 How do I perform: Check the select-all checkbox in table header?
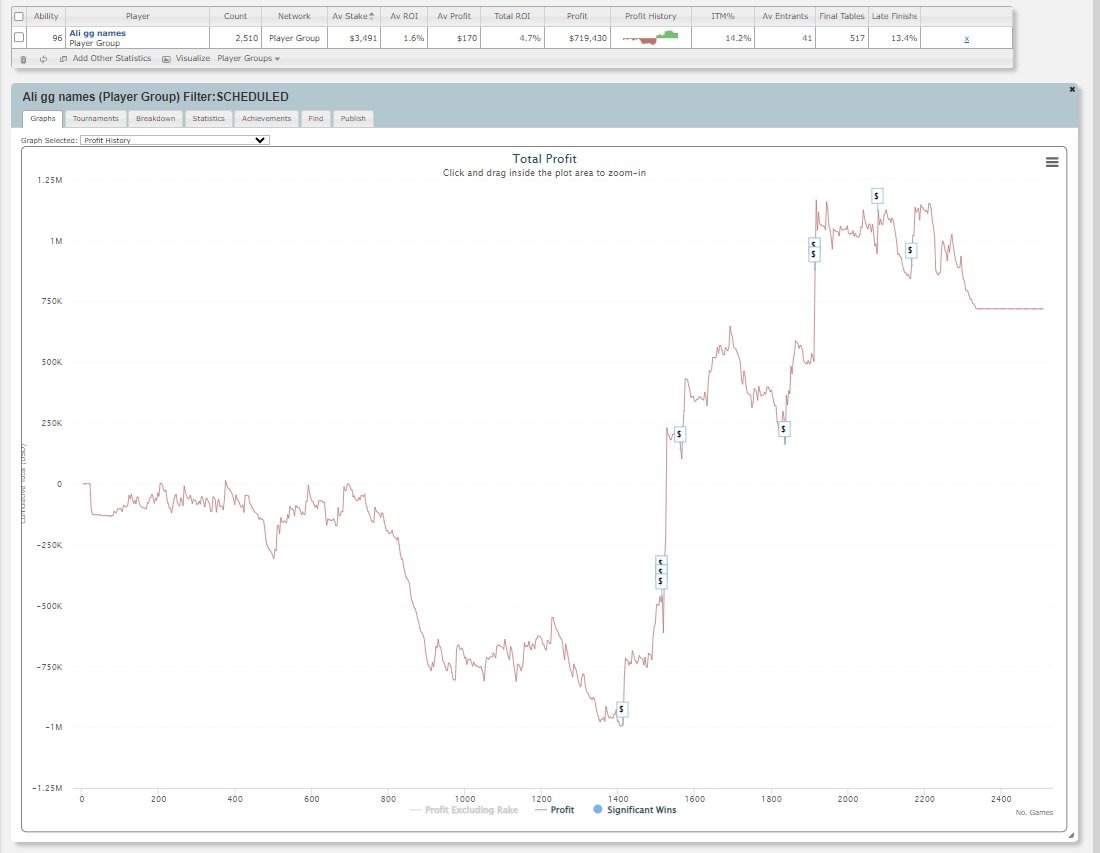19,17
